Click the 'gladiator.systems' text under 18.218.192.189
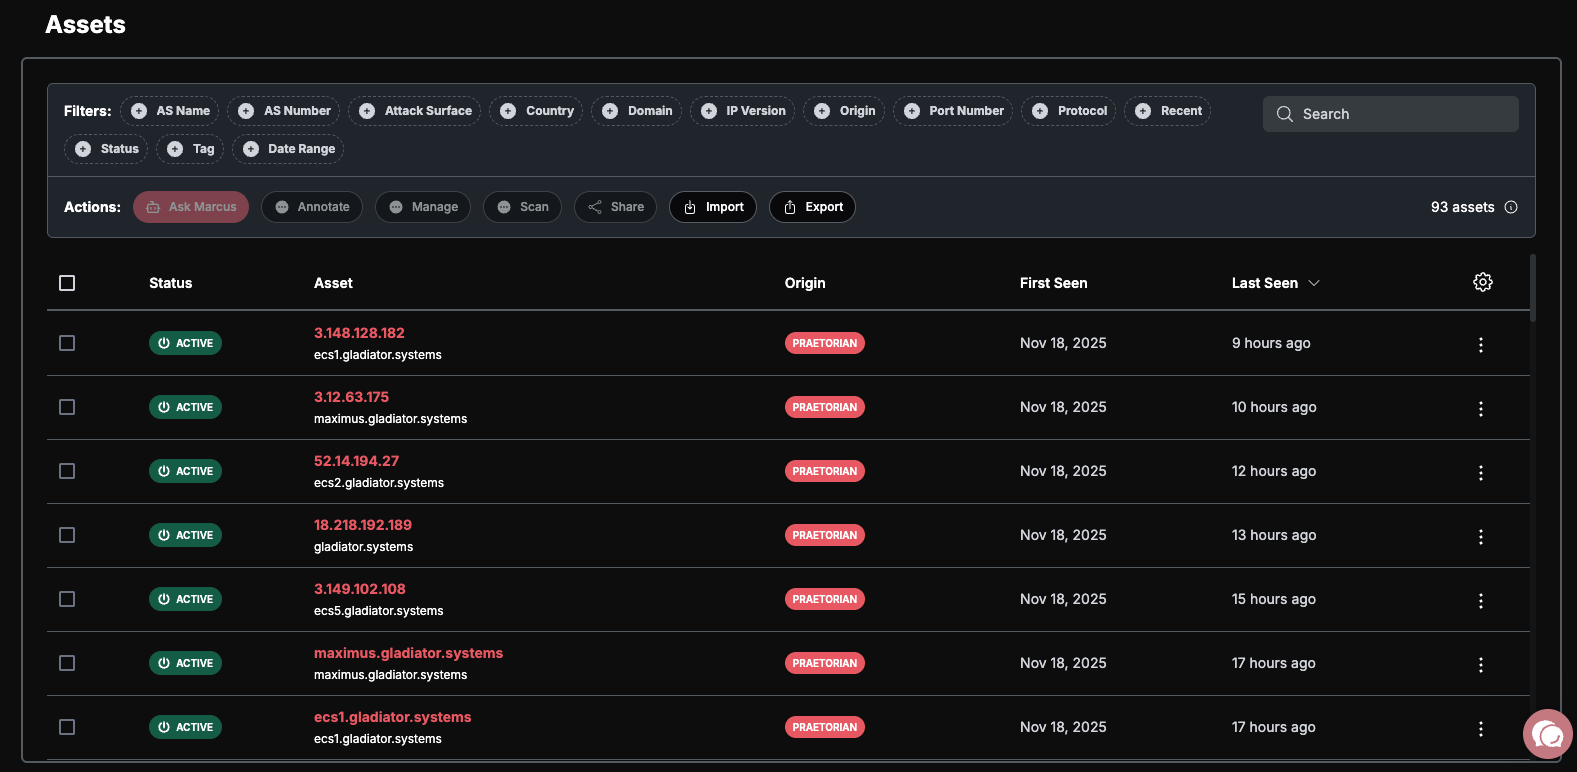The image size is (1577, 772). 363,547
